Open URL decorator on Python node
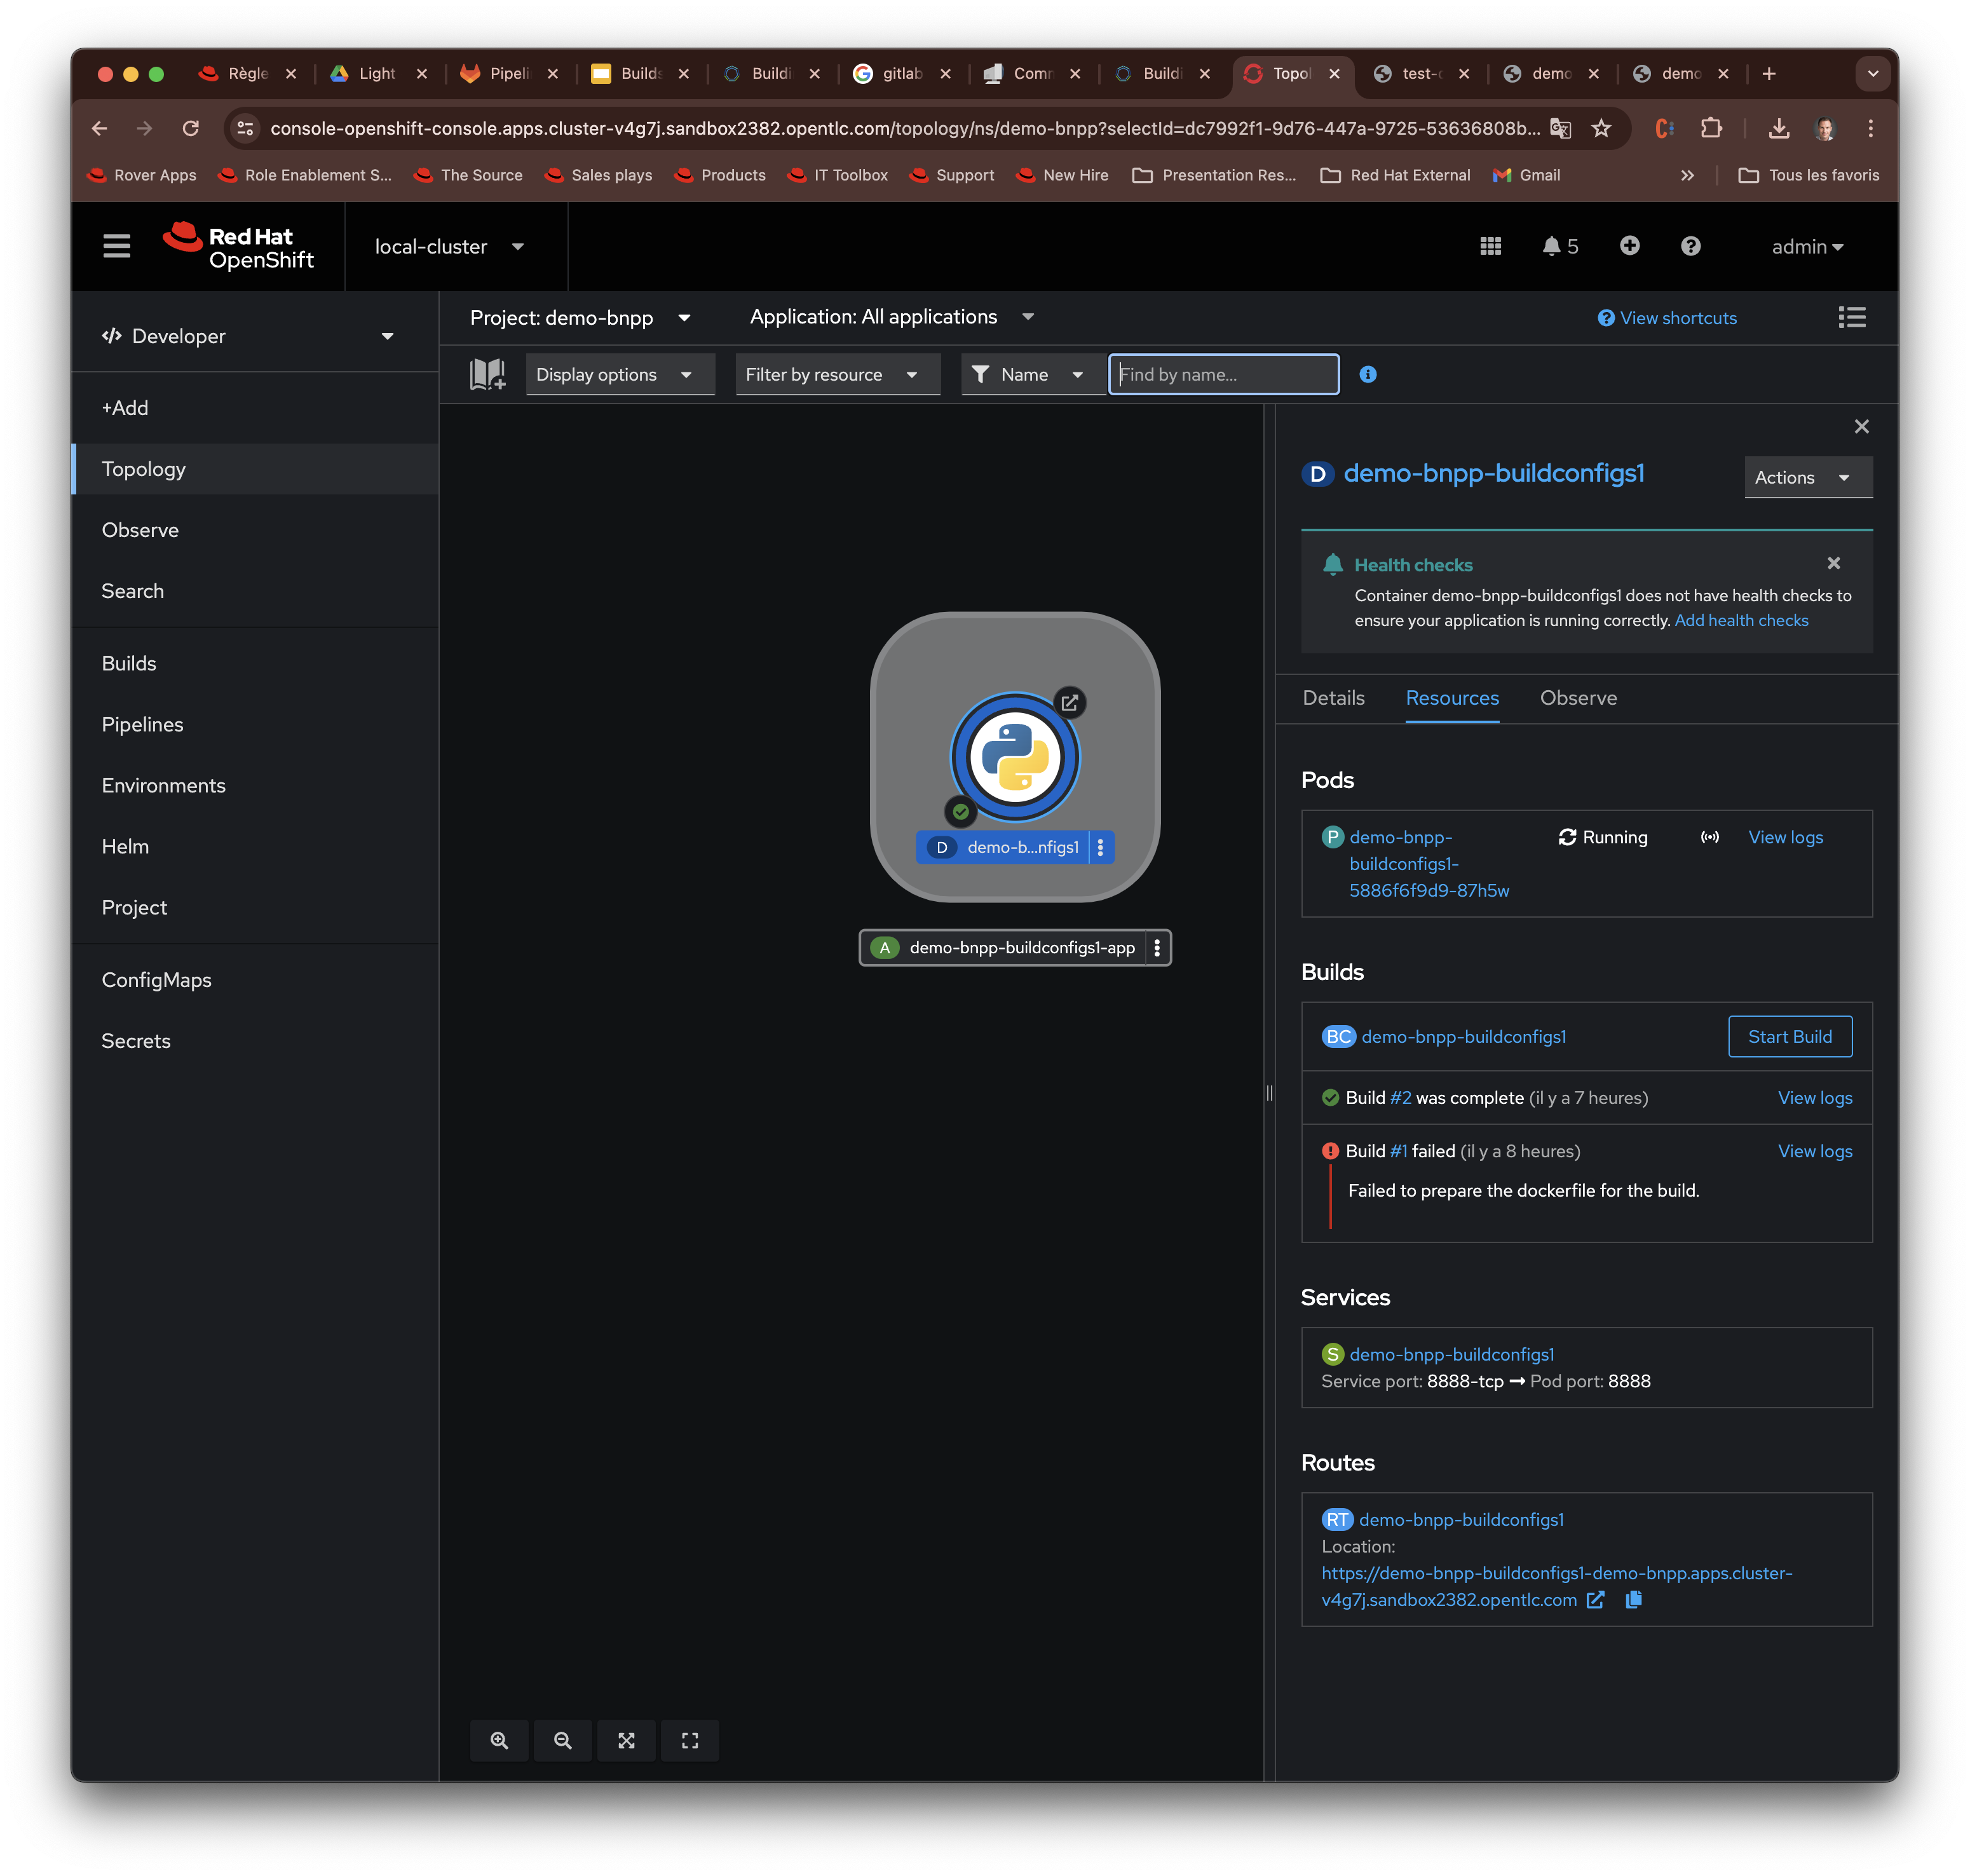The height and width of the screenshot is (1876, 1970). pos(1069,703)
